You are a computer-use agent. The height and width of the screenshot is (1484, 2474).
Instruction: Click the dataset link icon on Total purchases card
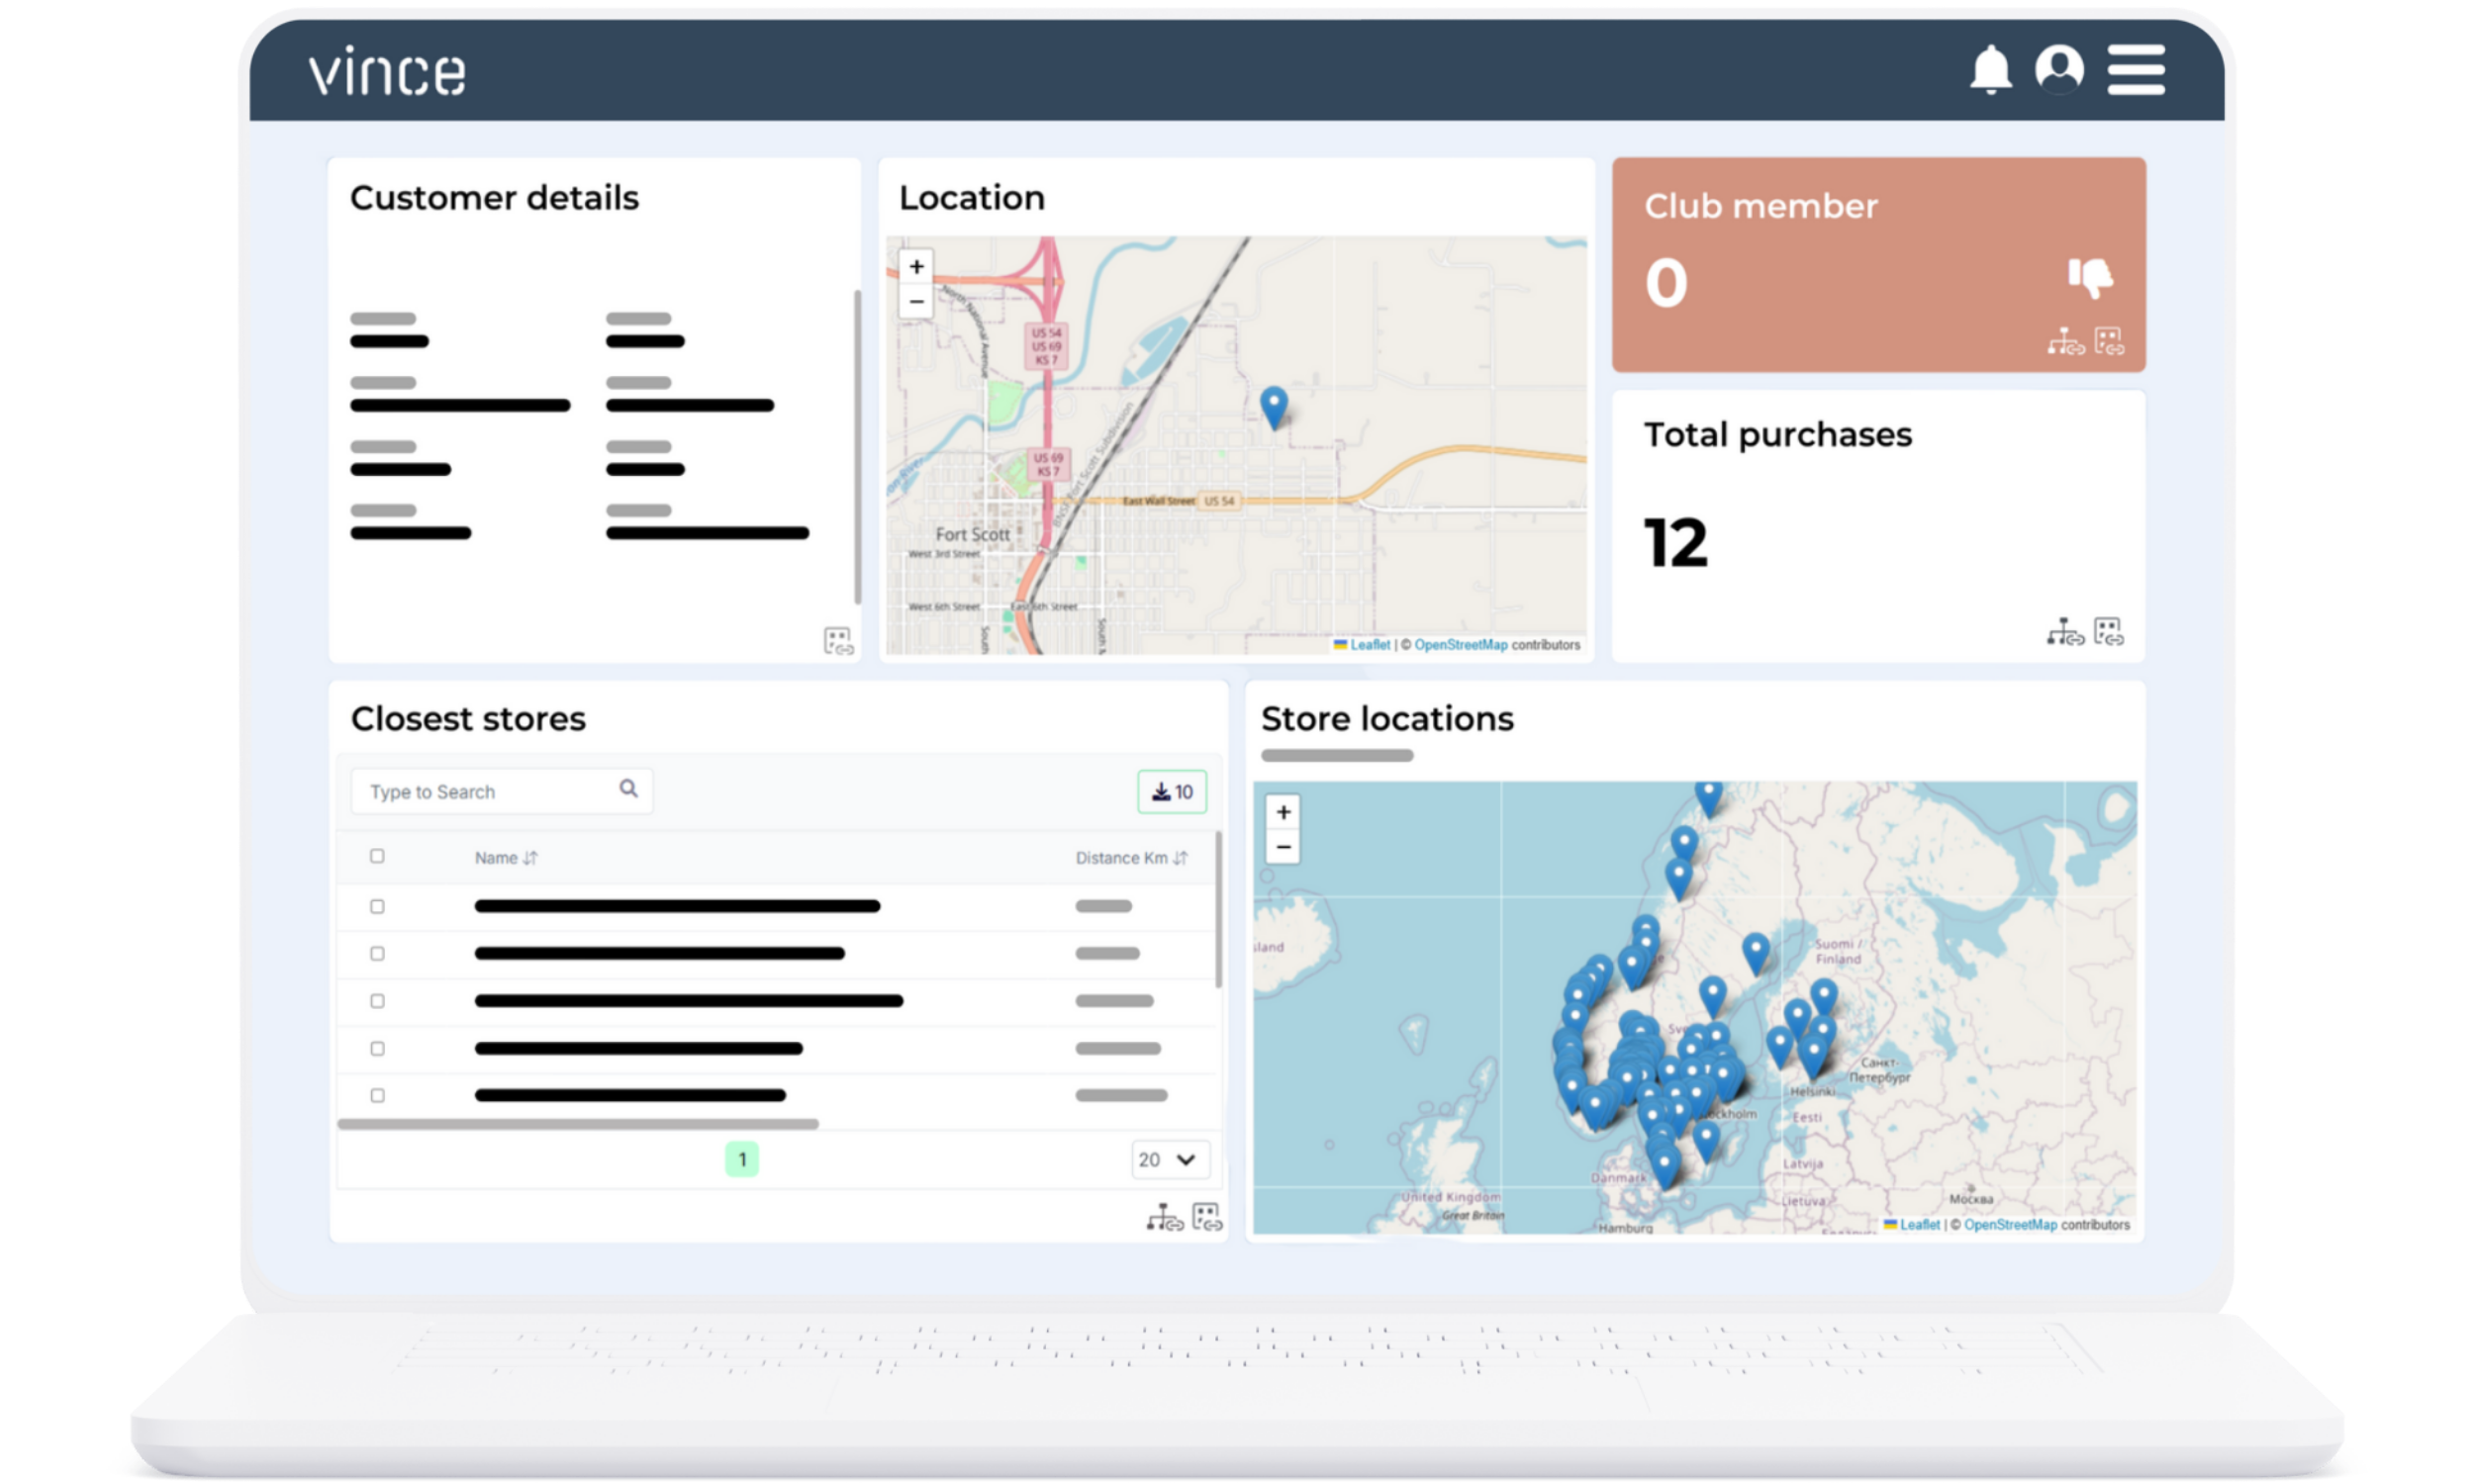click(x=2110, y=630)
